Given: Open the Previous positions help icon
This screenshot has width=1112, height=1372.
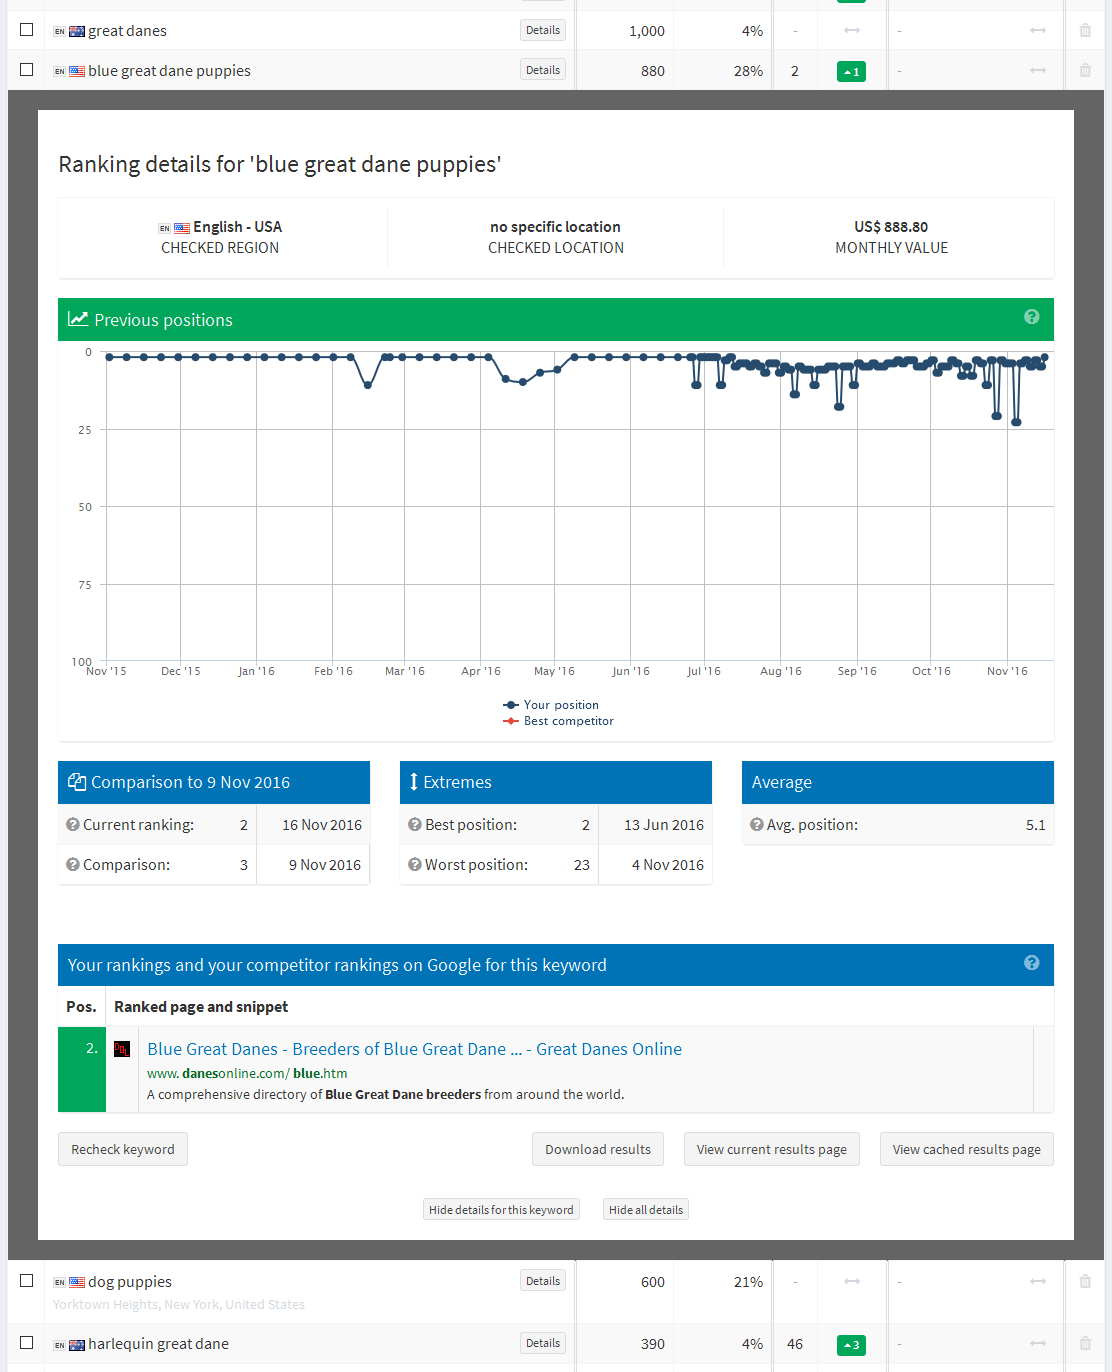Looking at the screenshot, I should 1031,317.
